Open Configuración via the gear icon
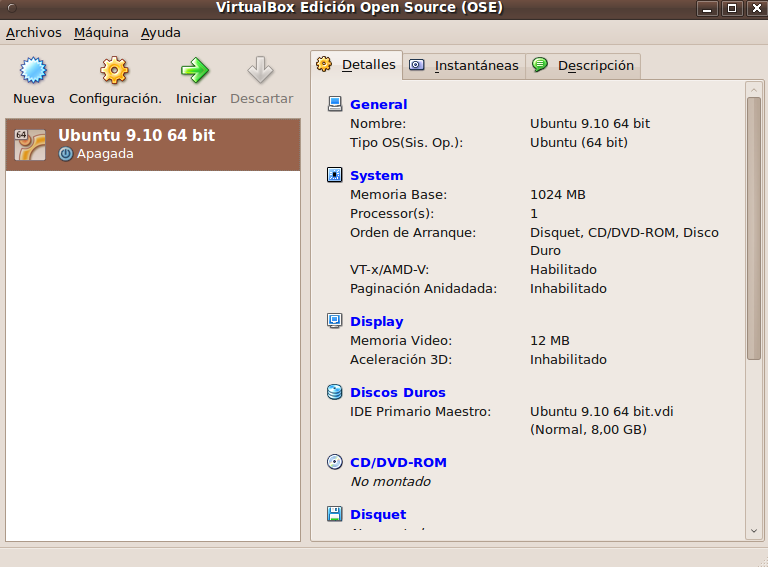 pyautogui.click(x=114, y=70)
